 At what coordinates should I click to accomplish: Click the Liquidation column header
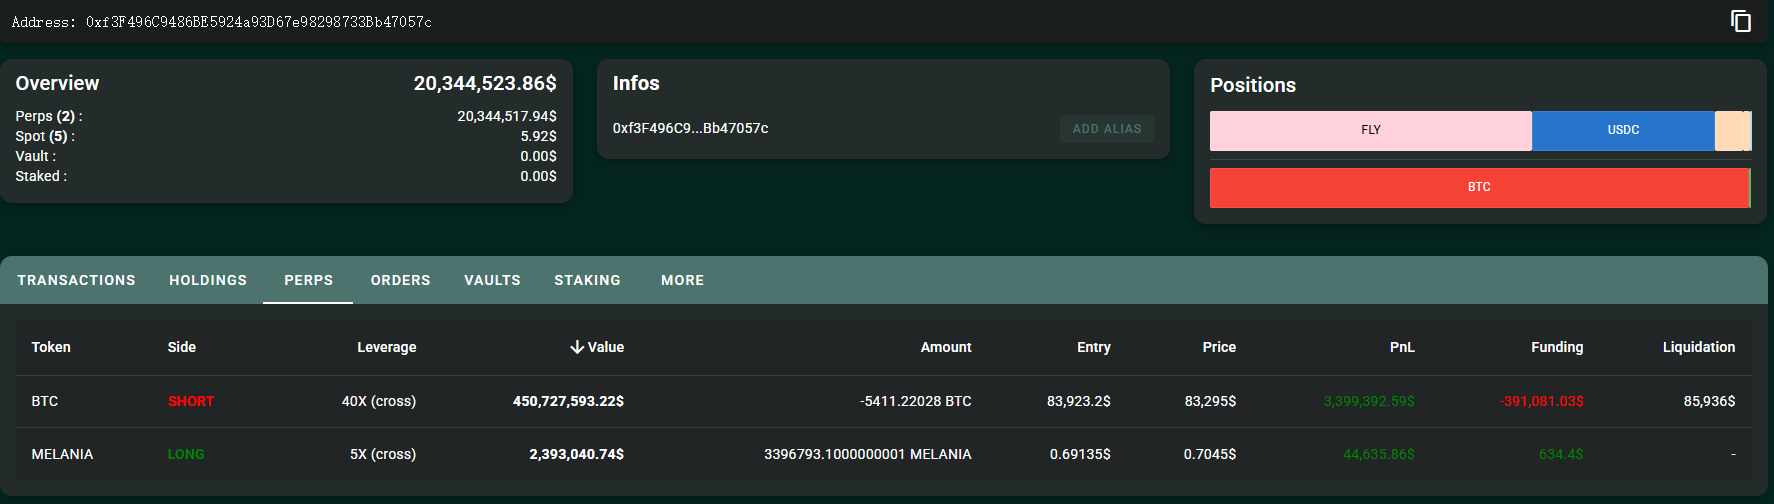[1698, 347]
